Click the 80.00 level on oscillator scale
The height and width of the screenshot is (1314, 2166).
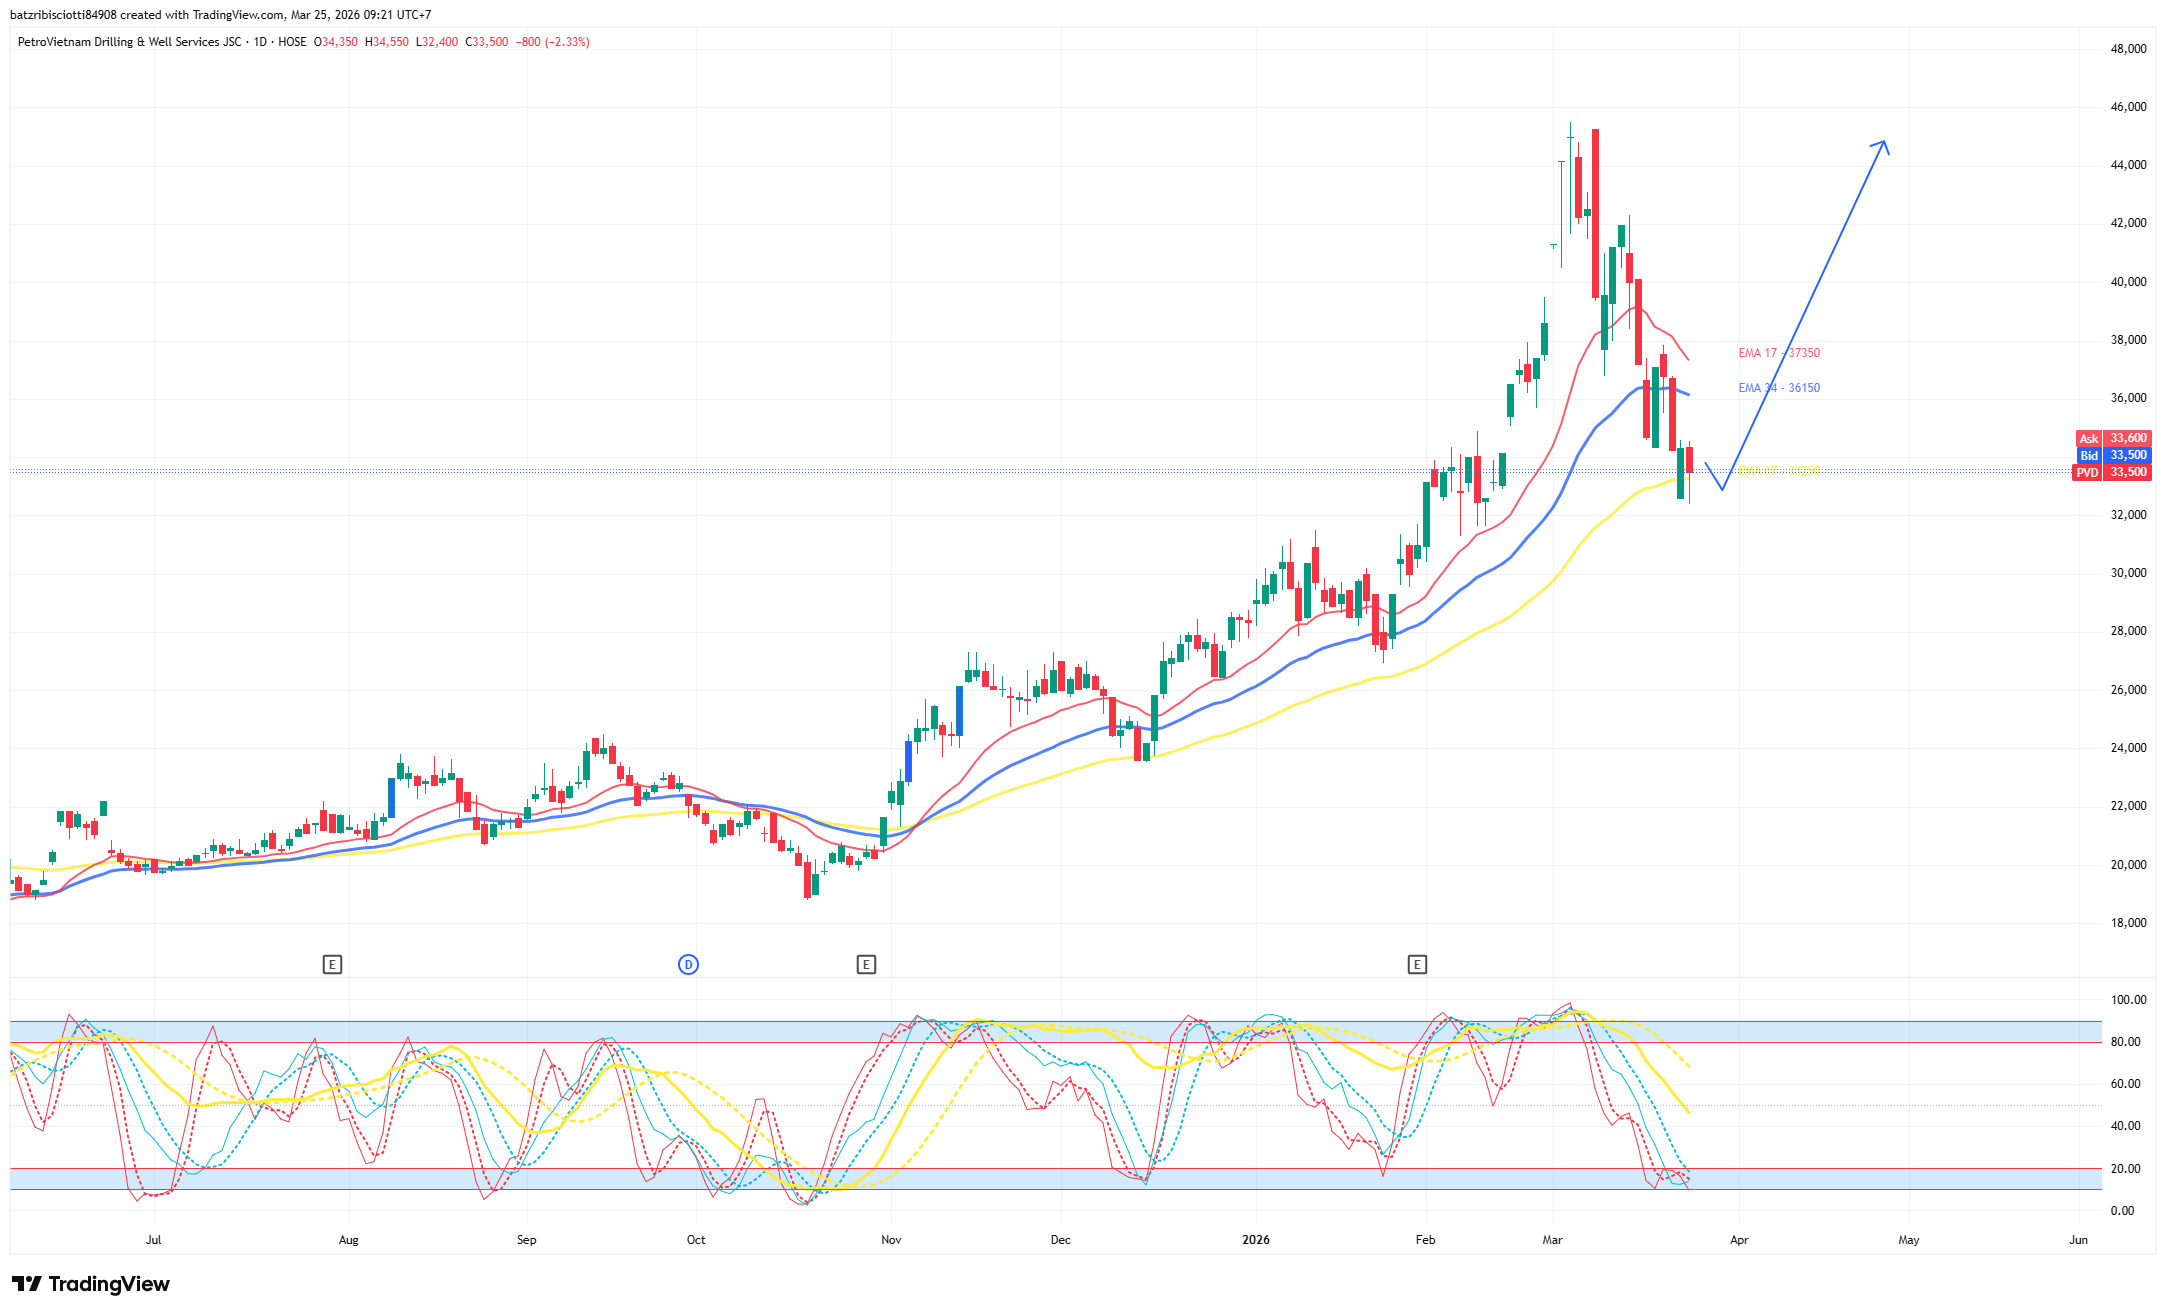(x=2128, y=1042)
